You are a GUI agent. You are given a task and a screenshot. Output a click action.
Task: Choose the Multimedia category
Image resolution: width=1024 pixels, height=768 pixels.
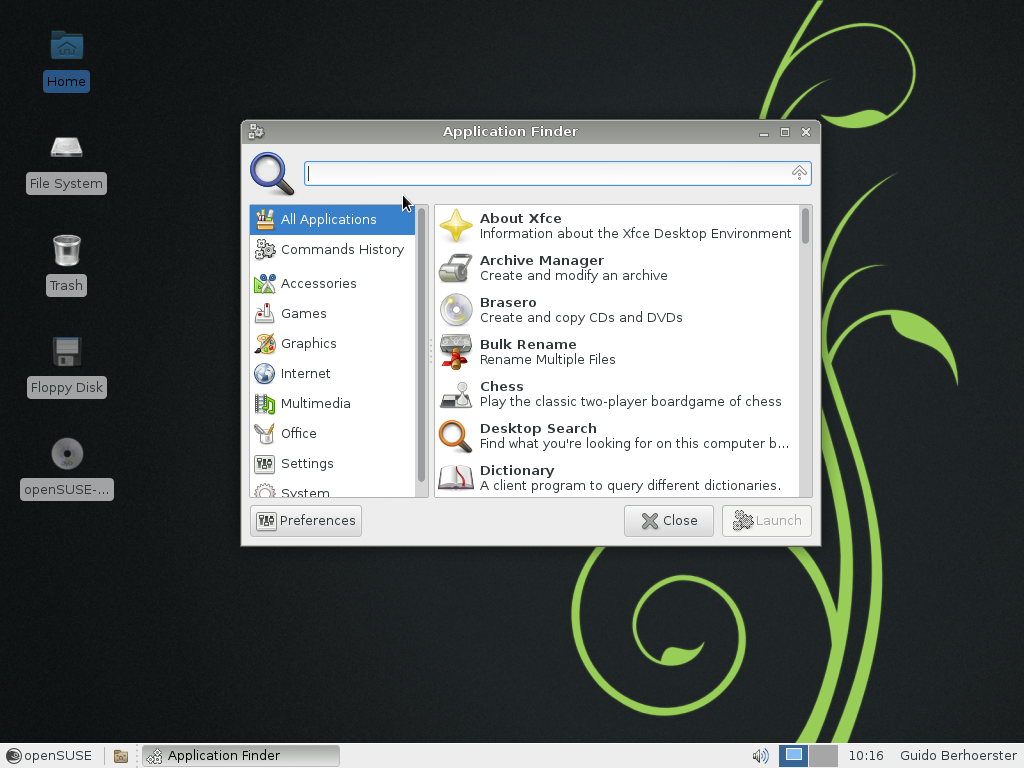click(x=315, y=404)
